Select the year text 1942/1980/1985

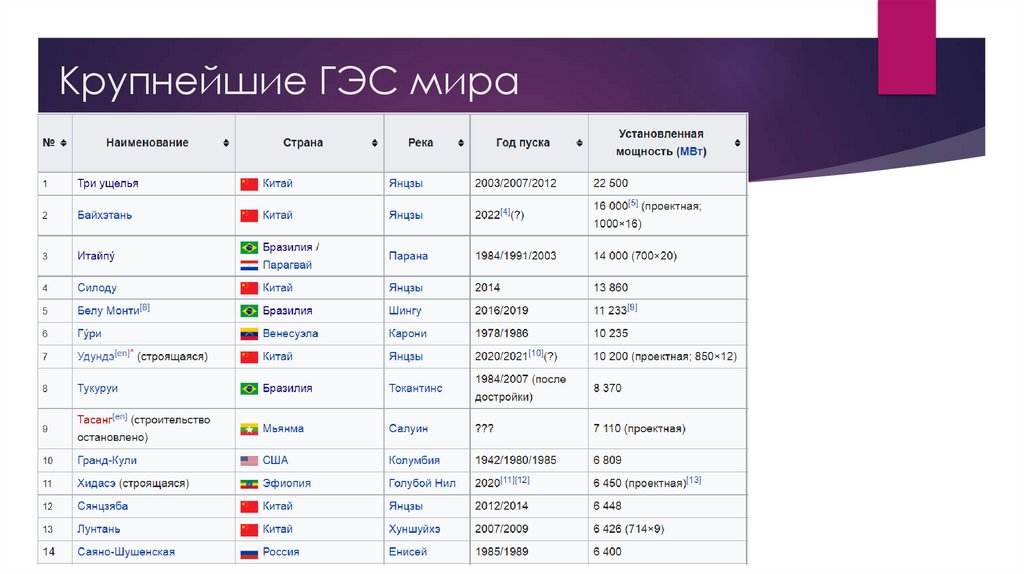(515, 460)
